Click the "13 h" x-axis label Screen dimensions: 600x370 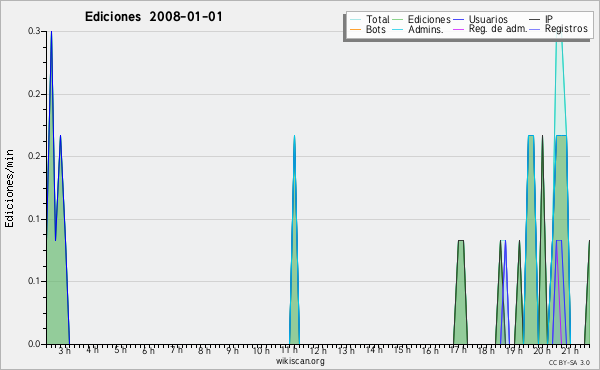pyautogui.click(x=346, y=350)
